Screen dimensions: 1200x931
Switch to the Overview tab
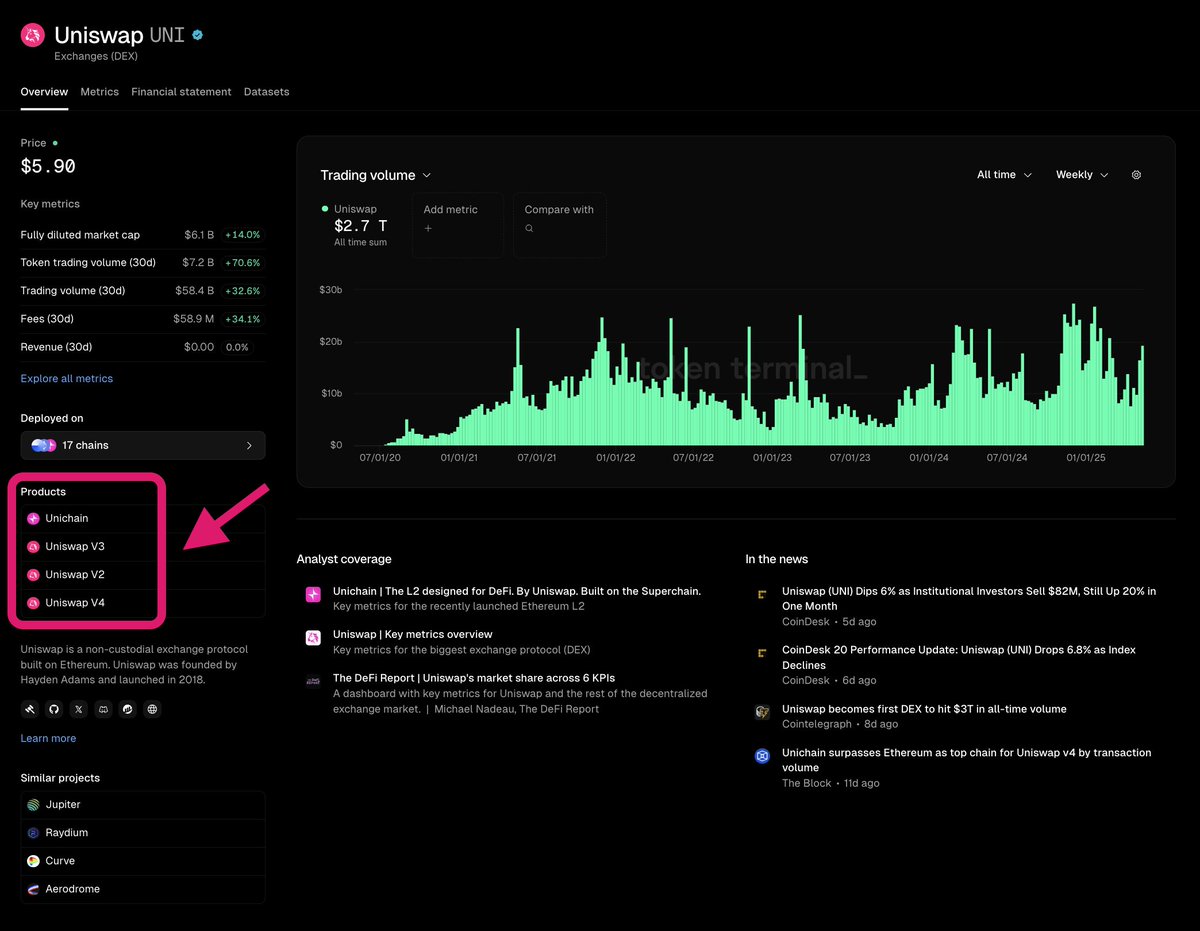point(44,92)
